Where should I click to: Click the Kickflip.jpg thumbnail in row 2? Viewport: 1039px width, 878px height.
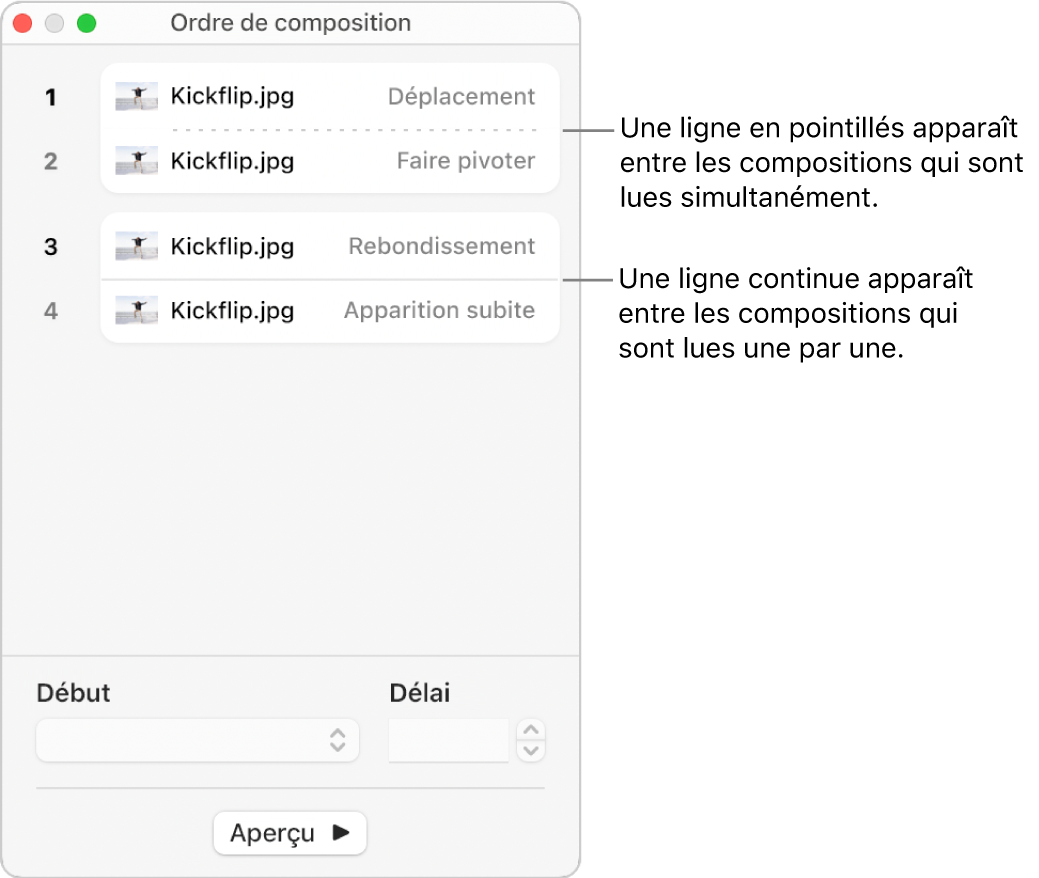(x=136, y=161)
